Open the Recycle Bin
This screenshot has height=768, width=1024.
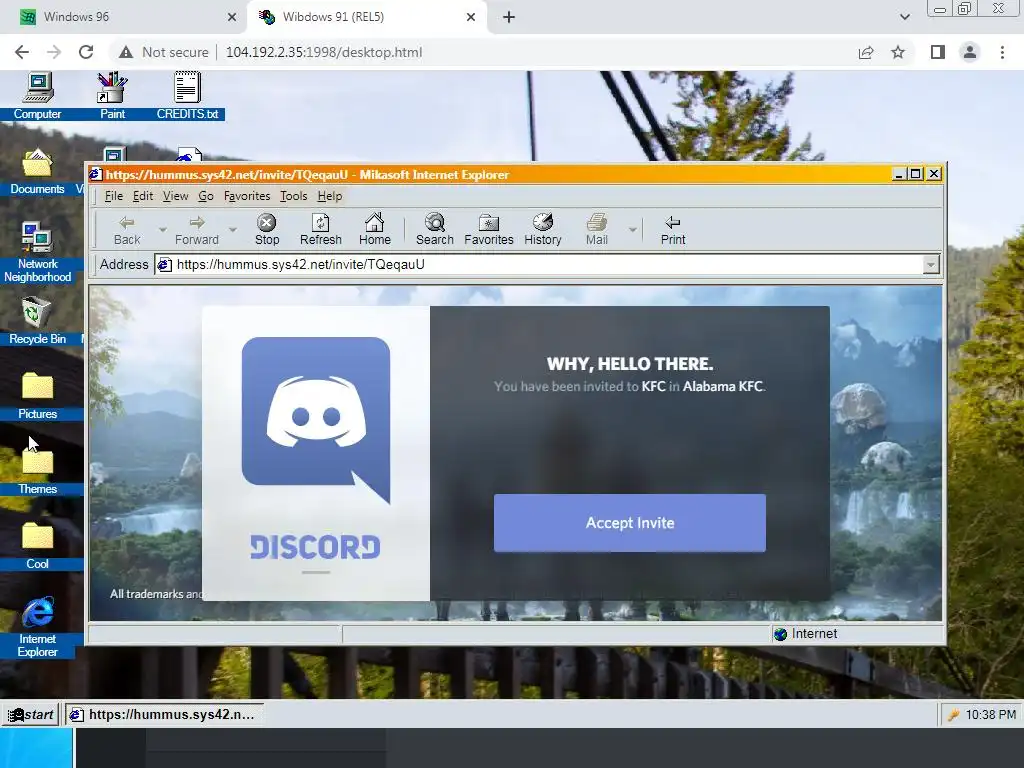pos(37,321)
